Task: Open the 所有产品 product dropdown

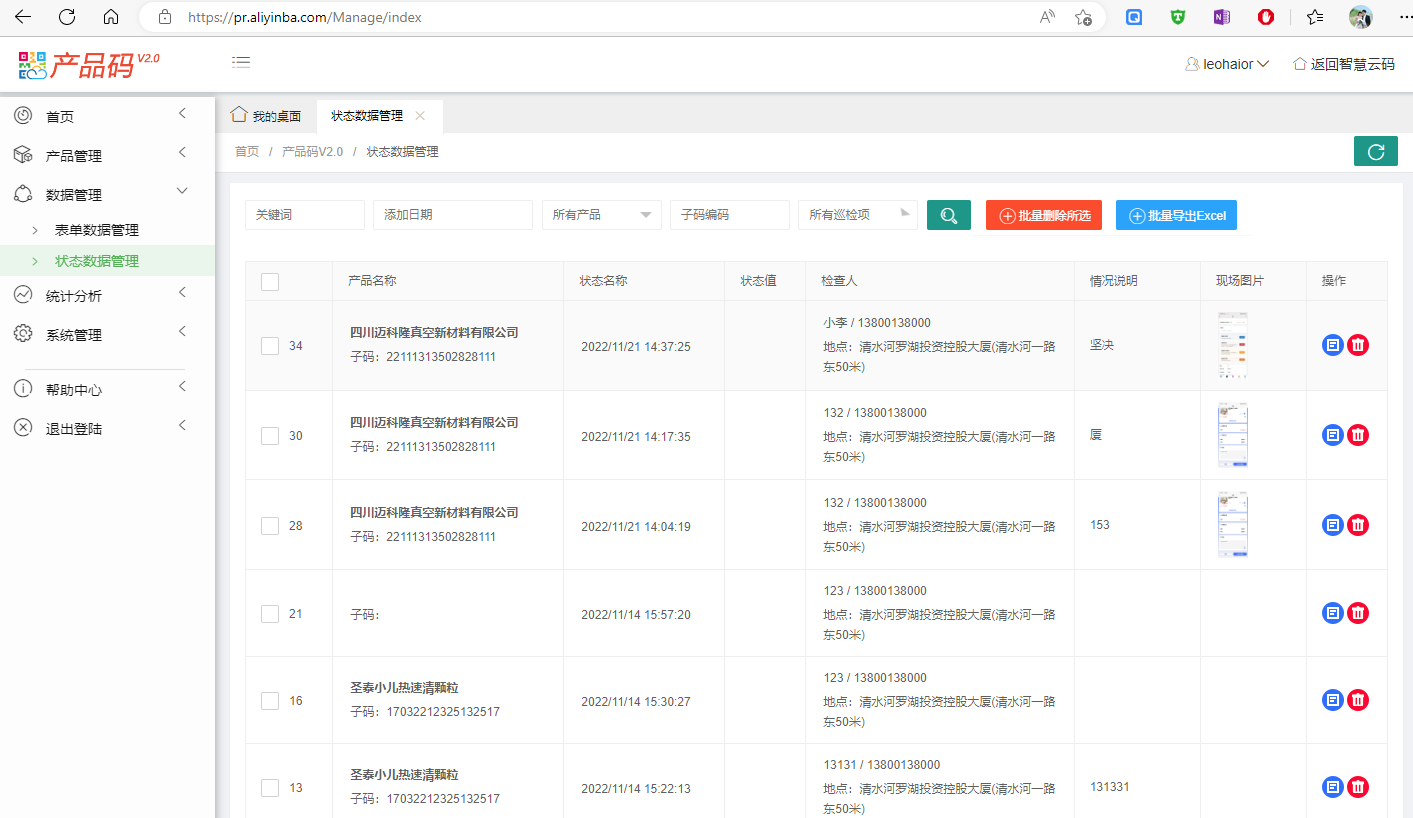Action: tap(601, 215)
